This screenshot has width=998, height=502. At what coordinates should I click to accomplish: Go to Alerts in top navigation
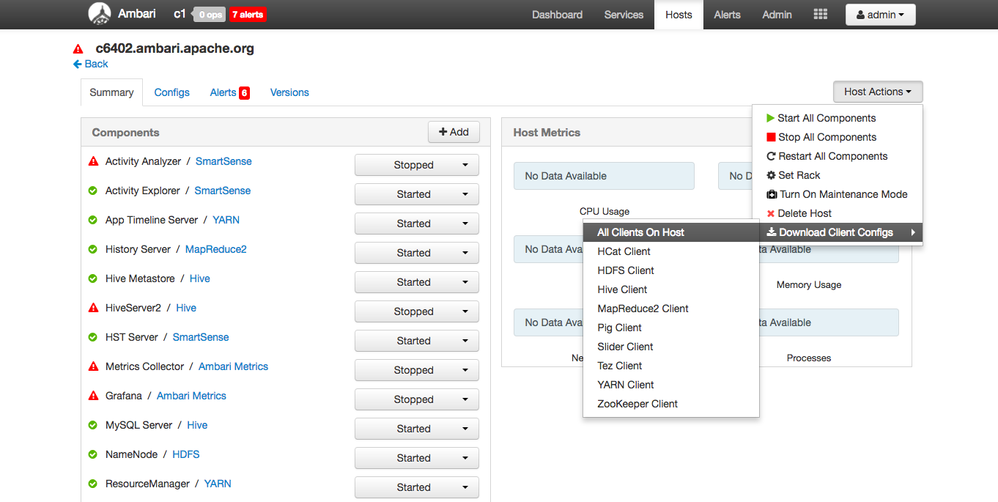point(727,15)
